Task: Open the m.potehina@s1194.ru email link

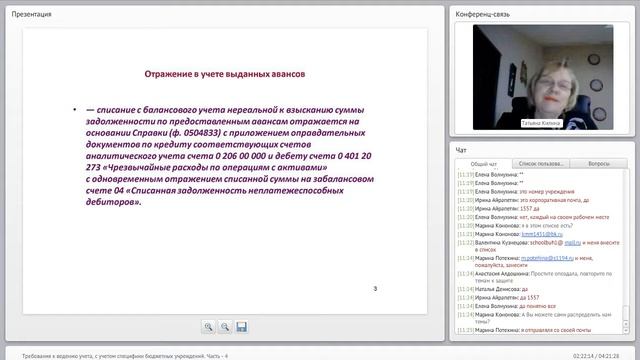Action: click(x=547, y=258)
